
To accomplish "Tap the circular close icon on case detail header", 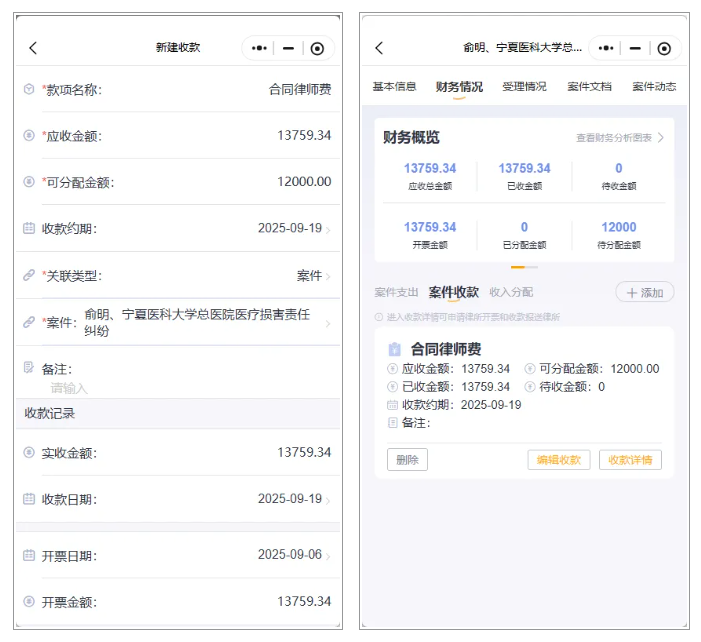I will pyautogui.click(x=663, y=48).
